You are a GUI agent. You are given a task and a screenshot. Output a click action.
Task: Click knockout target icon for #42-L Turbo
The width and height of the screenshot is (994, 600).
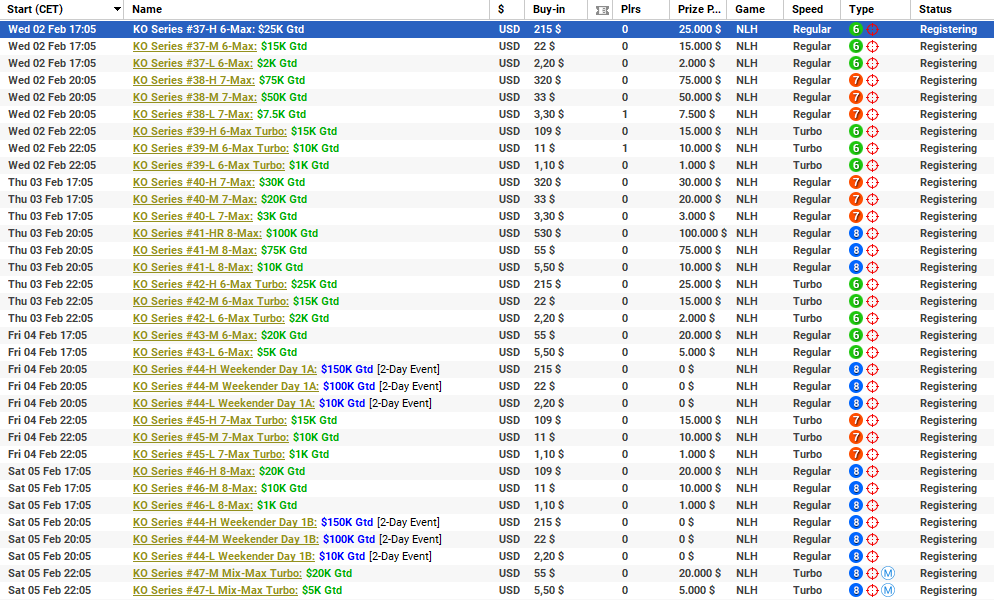coord(872,318)
